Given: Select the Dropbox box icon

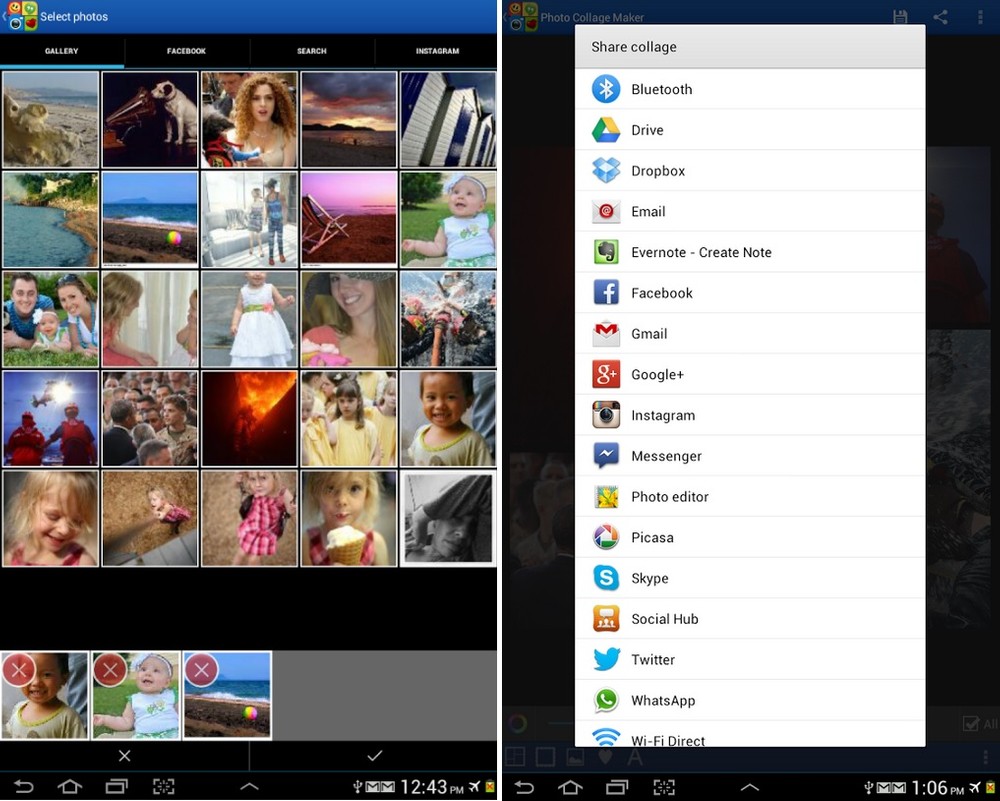Looking at the screenshot, I should [x=606, y=171].
